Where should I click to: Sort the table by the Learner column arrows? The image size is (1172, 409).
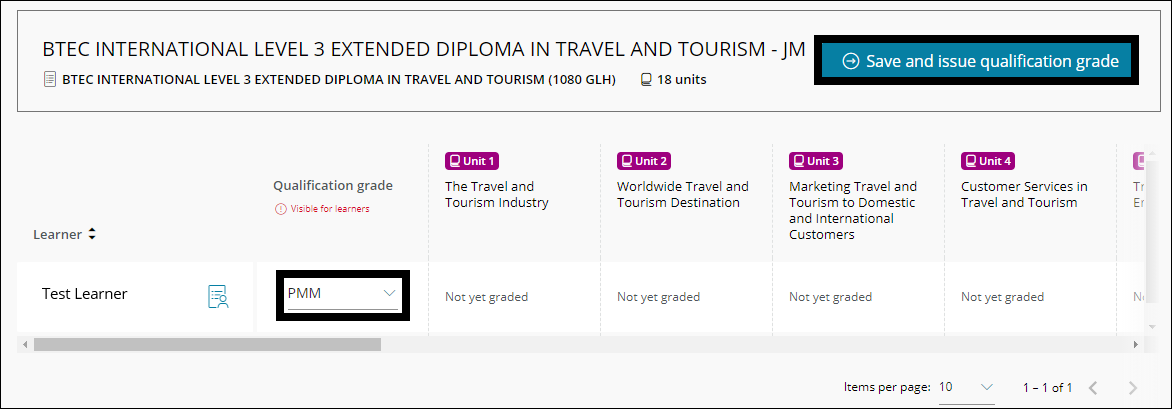(x=92, y=234)
